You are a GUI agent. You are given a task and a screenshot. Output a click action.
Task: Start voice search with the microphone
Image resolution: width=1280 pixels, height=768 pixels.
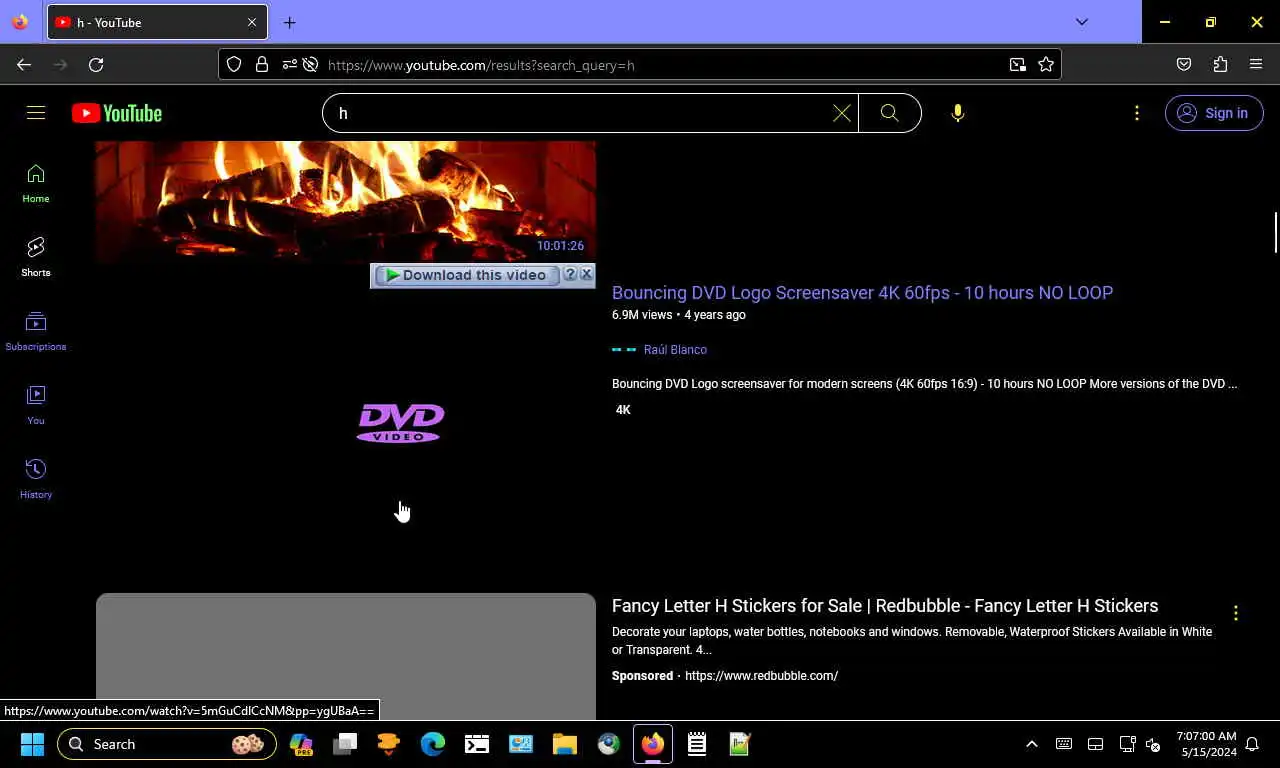tap(957, 113)
